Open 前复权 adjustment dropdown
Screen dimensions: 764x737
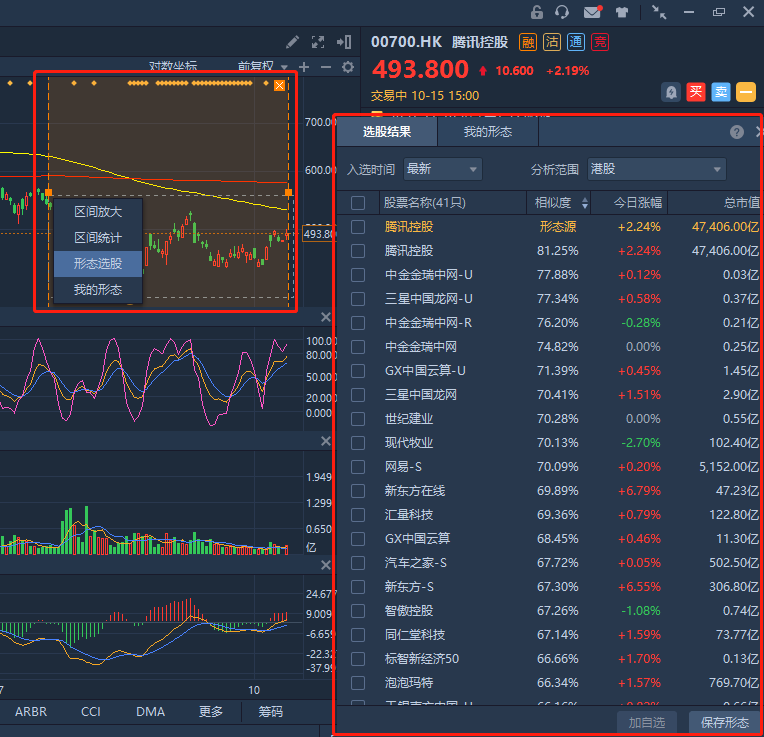coord(263,67)
